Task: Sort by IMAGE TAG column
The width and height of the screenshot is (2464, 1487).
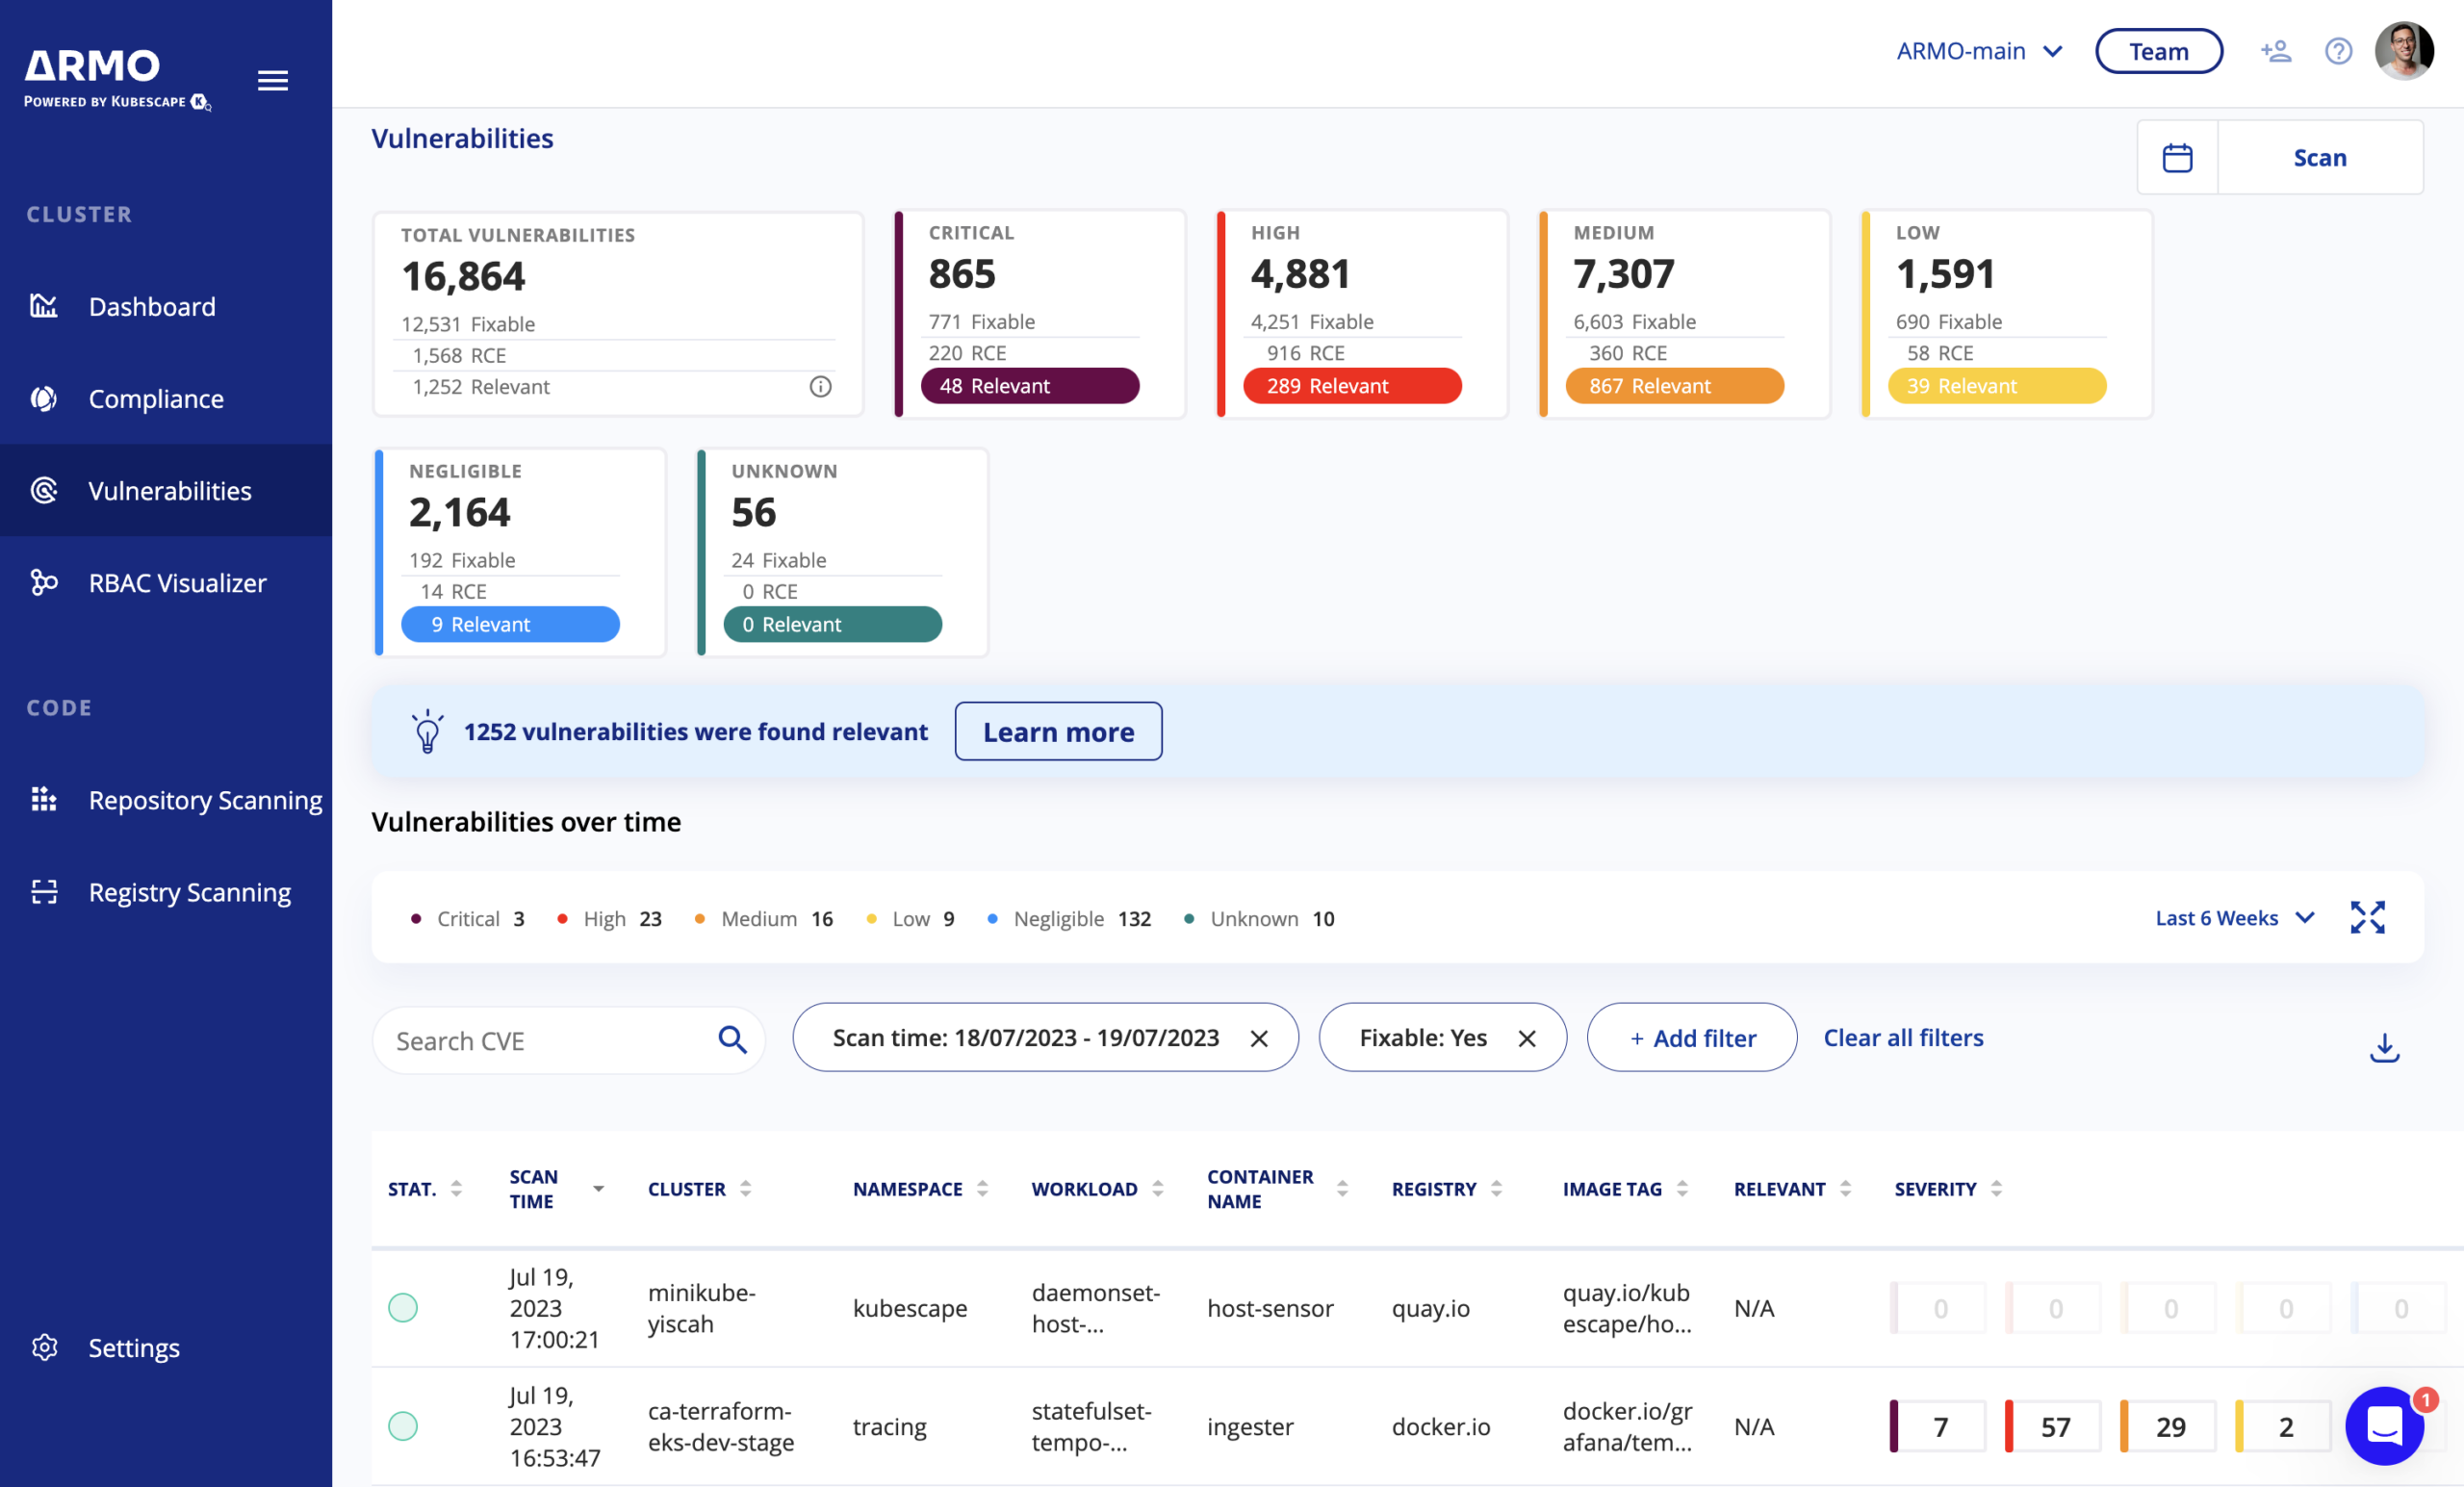Action: (x=1625, y=1189)
